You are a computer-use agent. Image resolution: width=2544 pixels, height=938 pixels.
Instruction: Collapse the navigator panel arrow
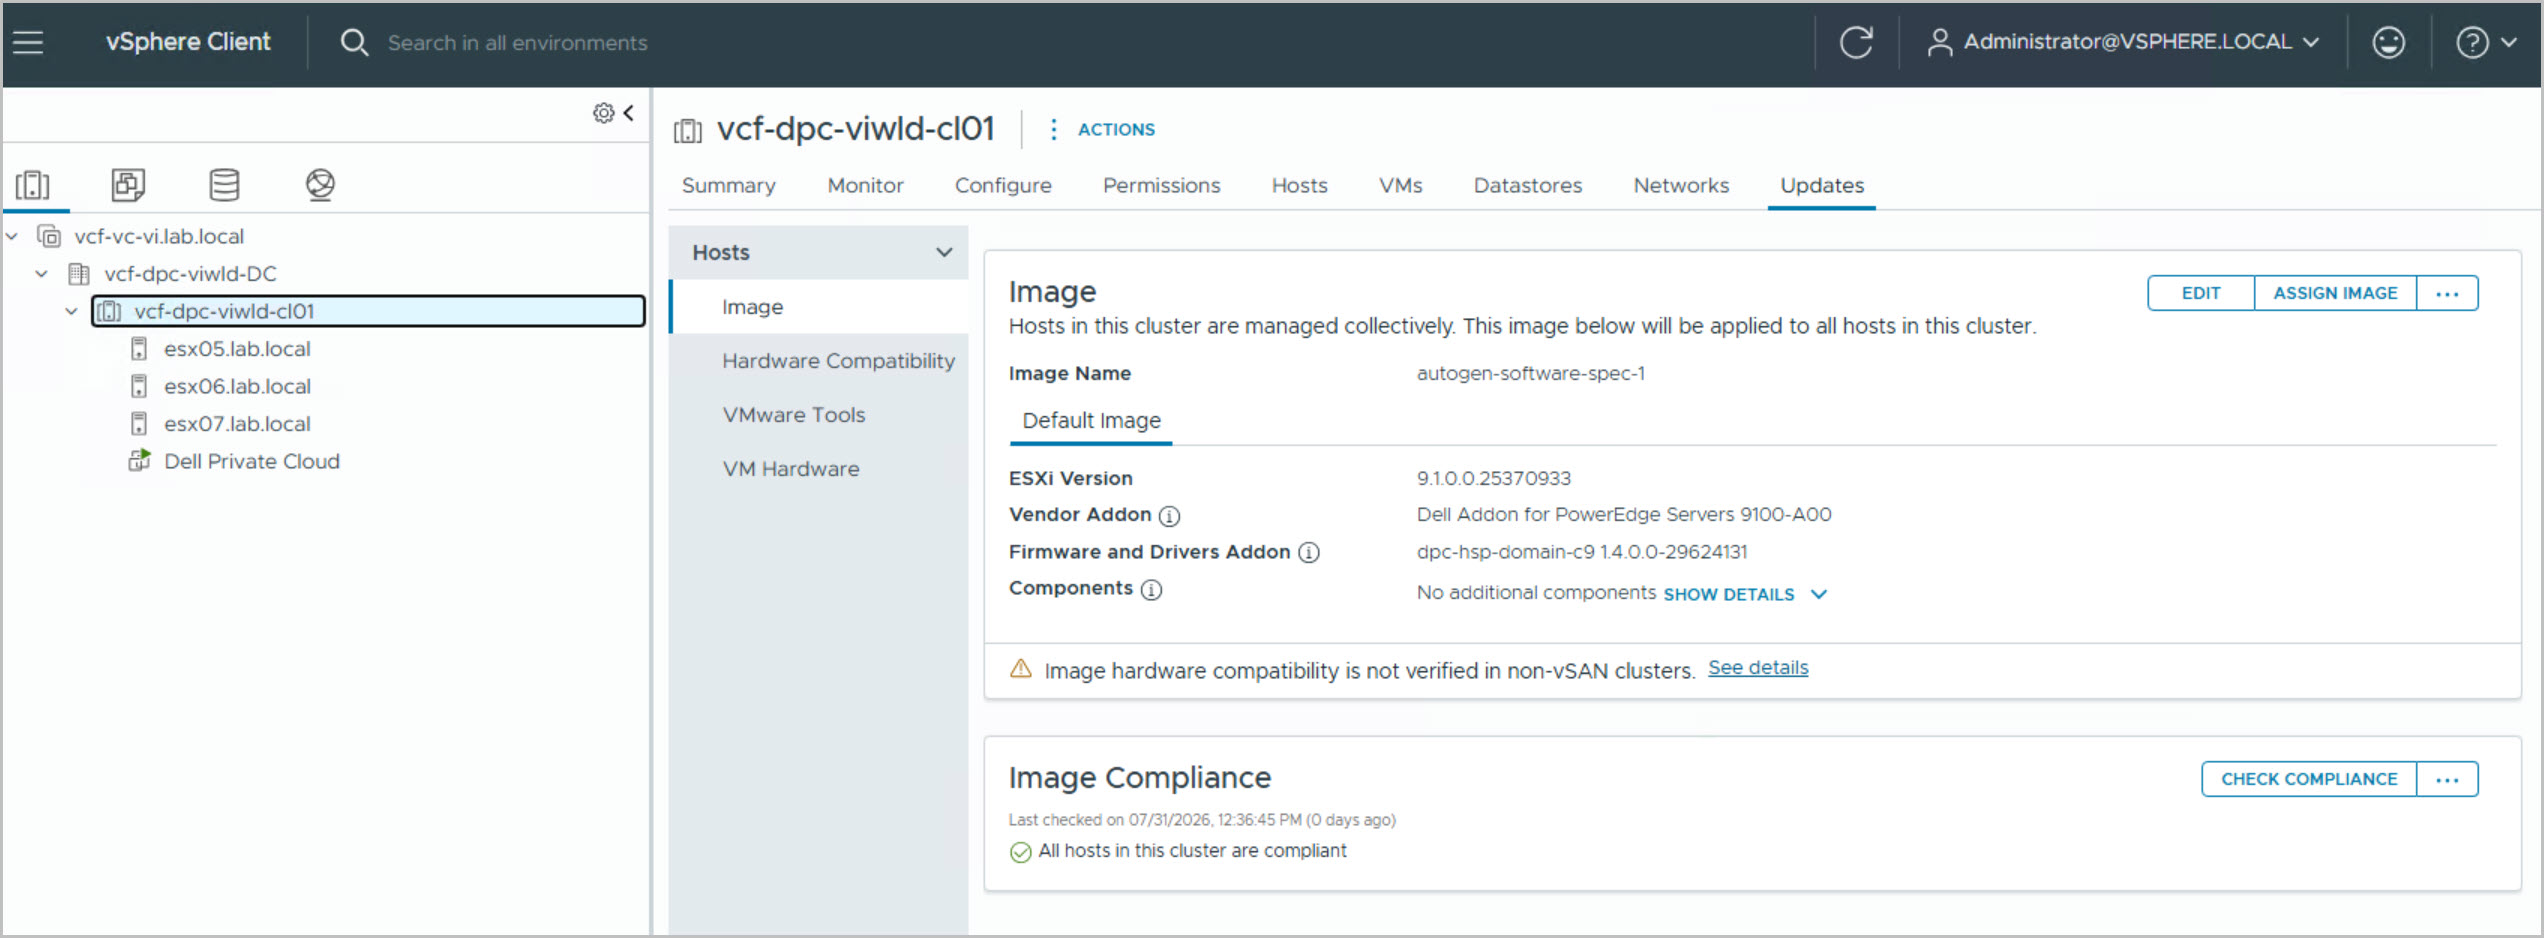click(x=629, y=113)
